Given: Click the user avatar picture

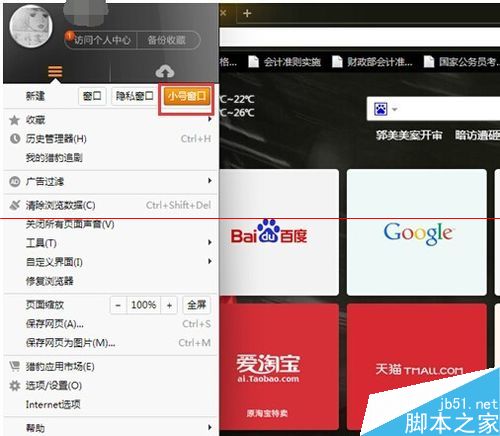Looking at the screenshot, I should [31, 26].
